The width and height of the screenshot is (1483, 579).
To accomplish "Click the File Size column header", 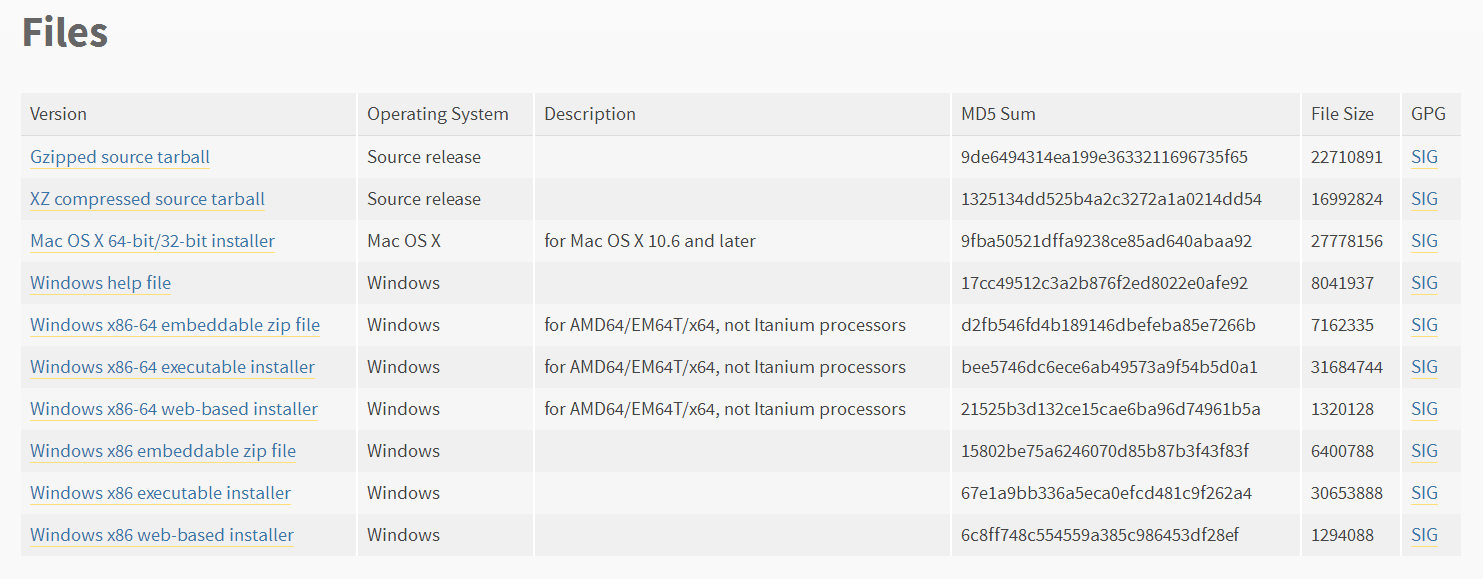I will (x=1342, y=114).
